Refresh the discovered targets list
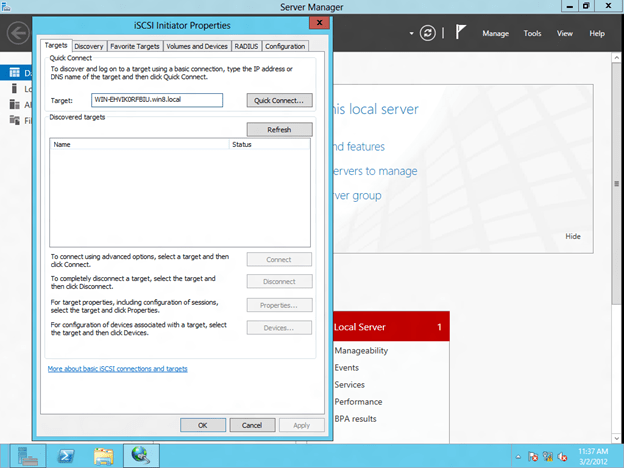This screenshot has width=624, height=468. pos(280,129)
